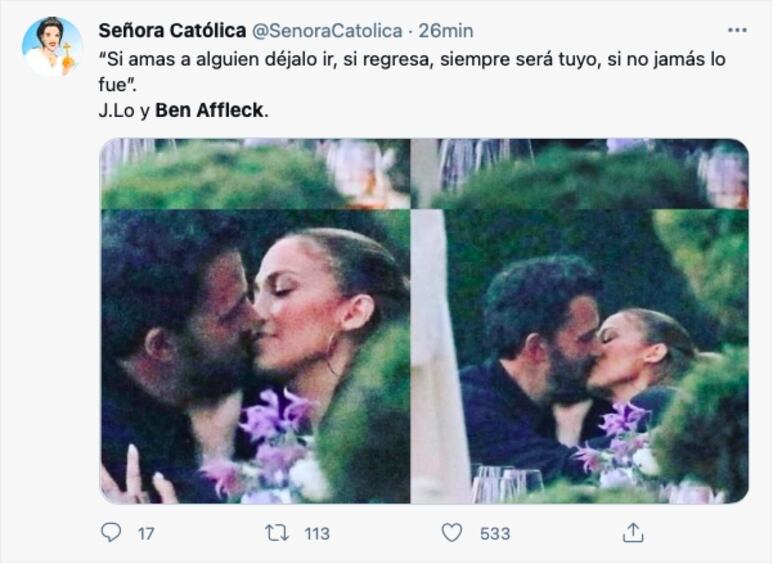Click the bold Ben Affleck text
The height and width of the screenshot is (564, 773).
pos(209,110)
